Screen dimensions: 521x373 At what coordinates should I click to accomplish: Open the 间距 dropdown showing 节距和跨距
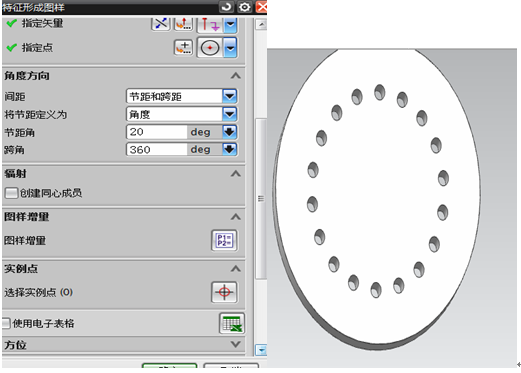coord(182,97)
